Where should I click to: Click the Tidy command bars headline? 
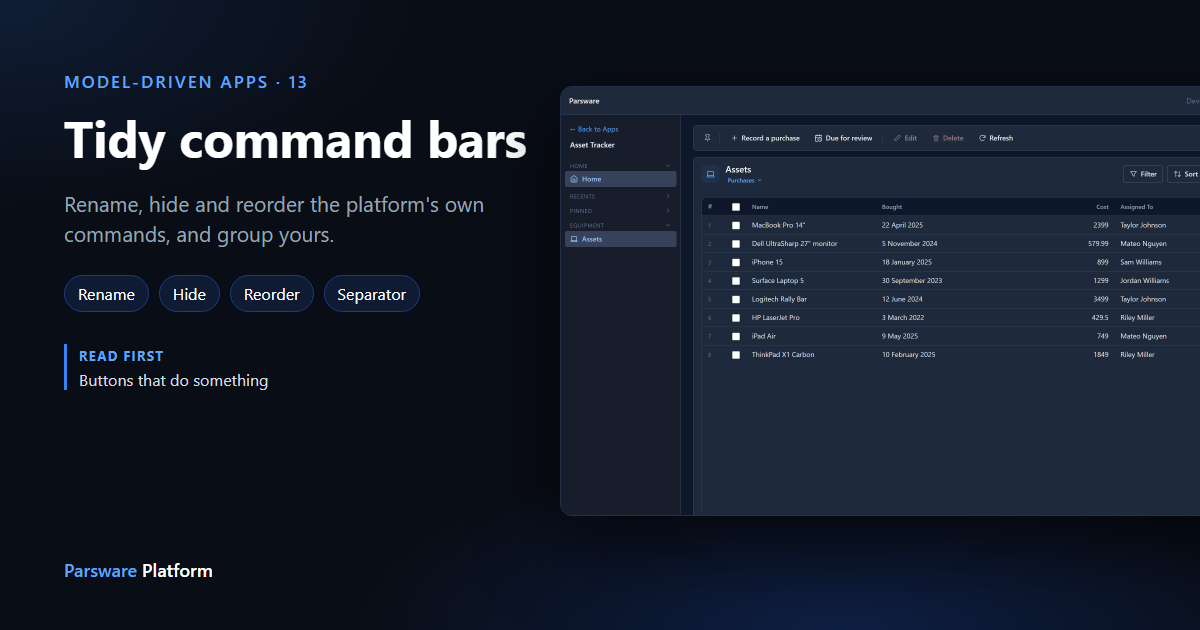tap(295, 140)
